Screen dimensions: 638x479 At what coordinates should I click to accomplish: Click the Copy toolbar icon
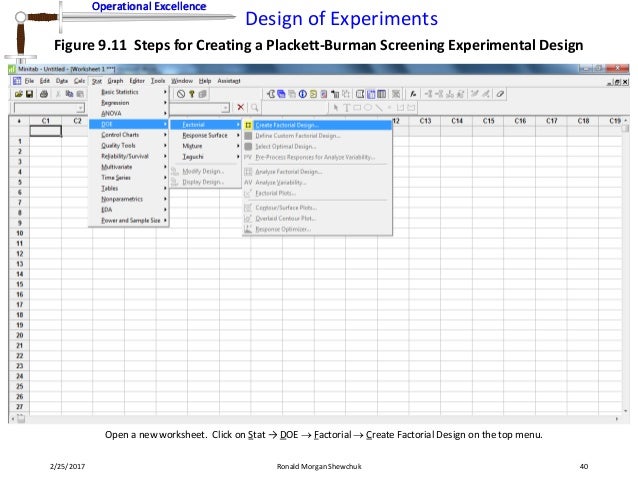click(x=67, y=93)
